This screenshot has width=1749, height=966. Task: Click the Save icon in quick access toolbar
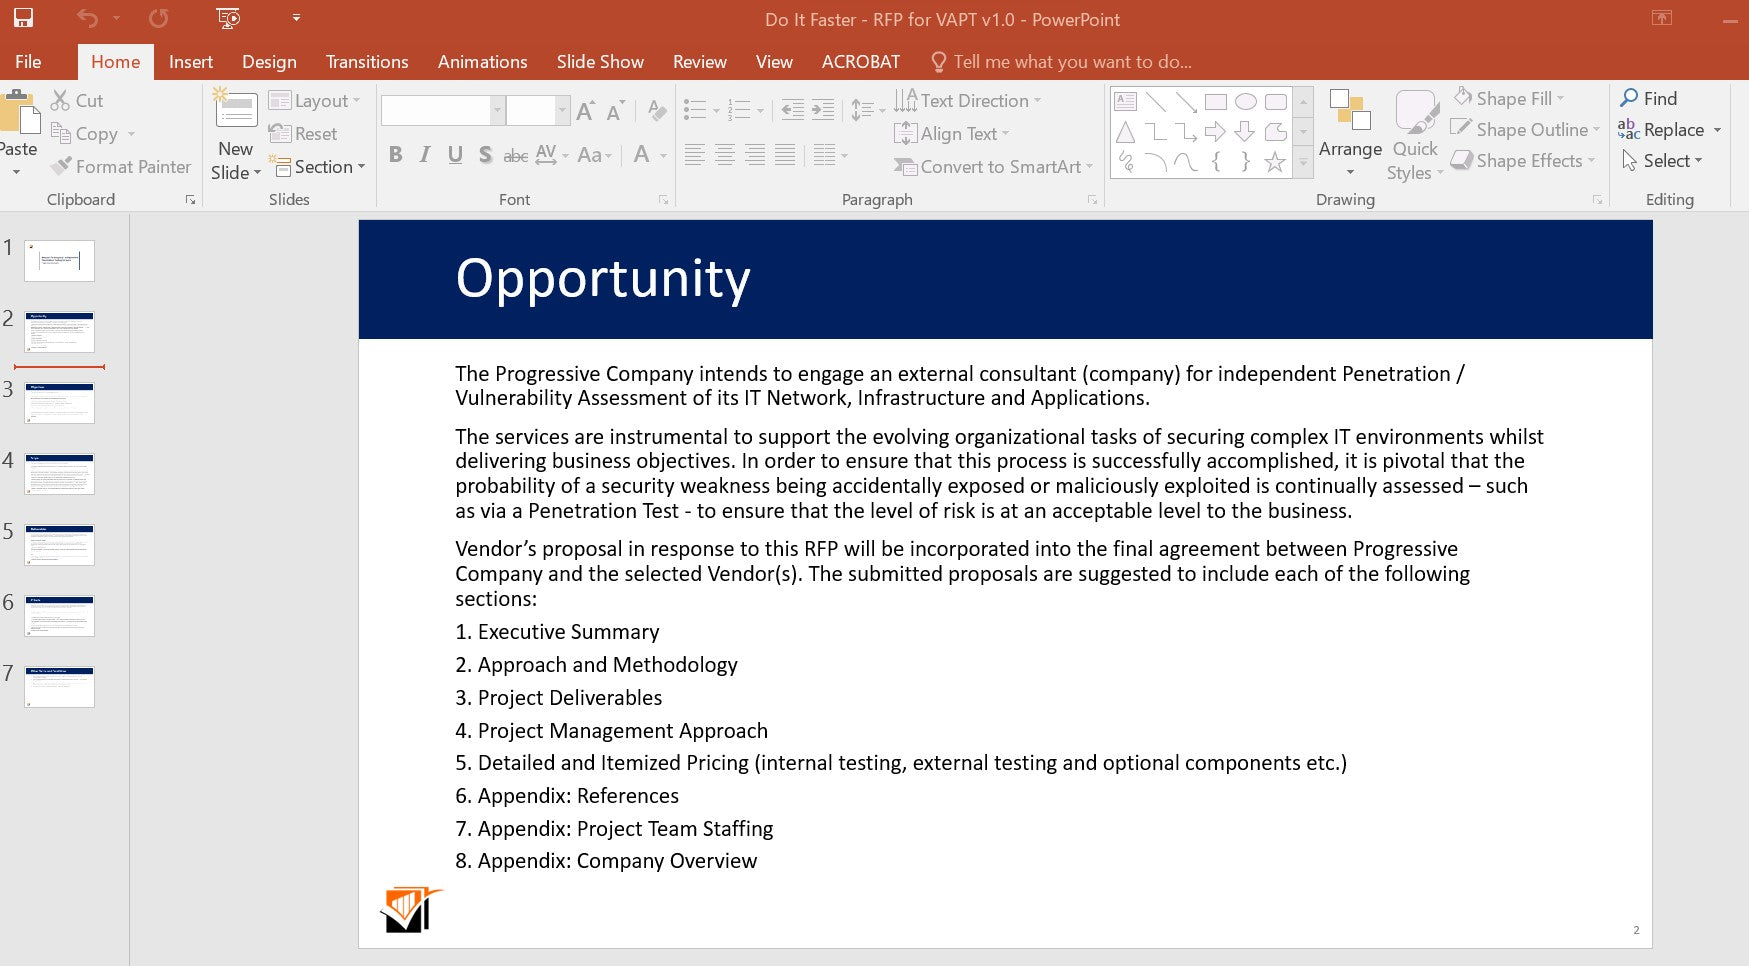pyautogui.click(x=22, y=18)
